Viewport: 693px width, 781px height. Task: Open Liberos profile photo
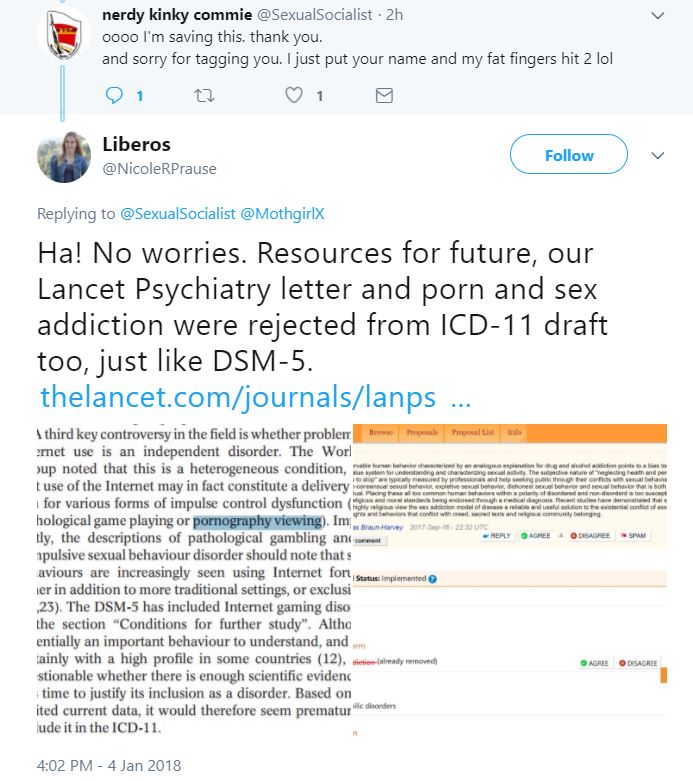(x=64, y=157)
